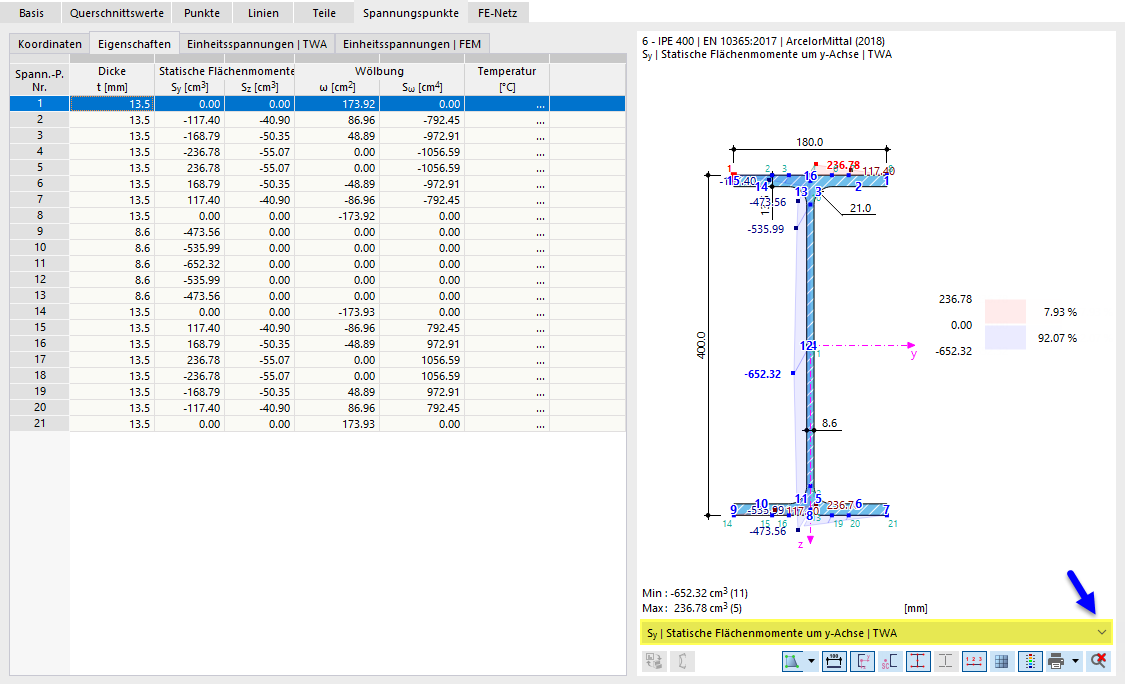Screen dimensions: 1125x684
Task: Click the 180.0 width dimension label
Action: point(809,142)
